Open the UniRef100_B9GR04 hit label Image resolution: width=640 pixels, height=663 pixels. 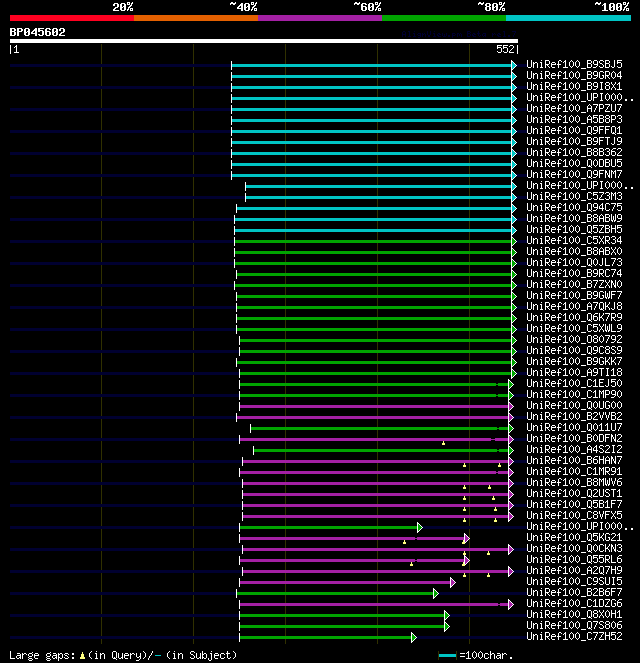[x=574, y=75]
